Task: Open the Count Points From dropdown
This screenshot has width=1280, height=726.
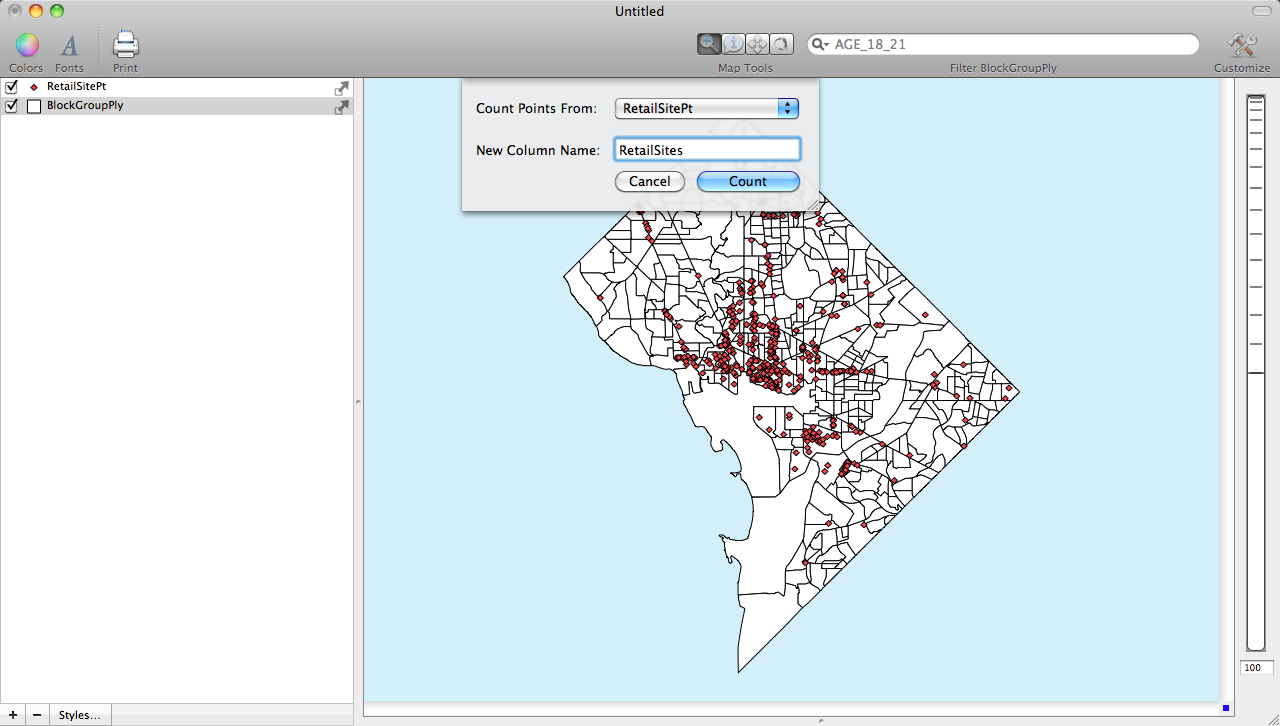Action: (706, 108)
